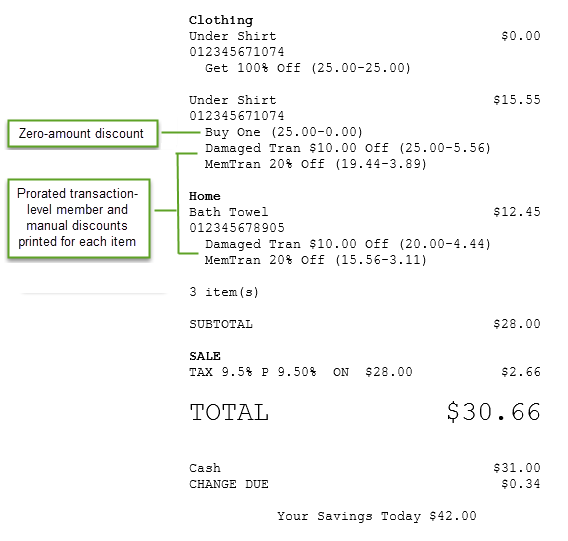Click the Zero-amount discount callout box
The image size is (568, 541).
pos(83,133)
